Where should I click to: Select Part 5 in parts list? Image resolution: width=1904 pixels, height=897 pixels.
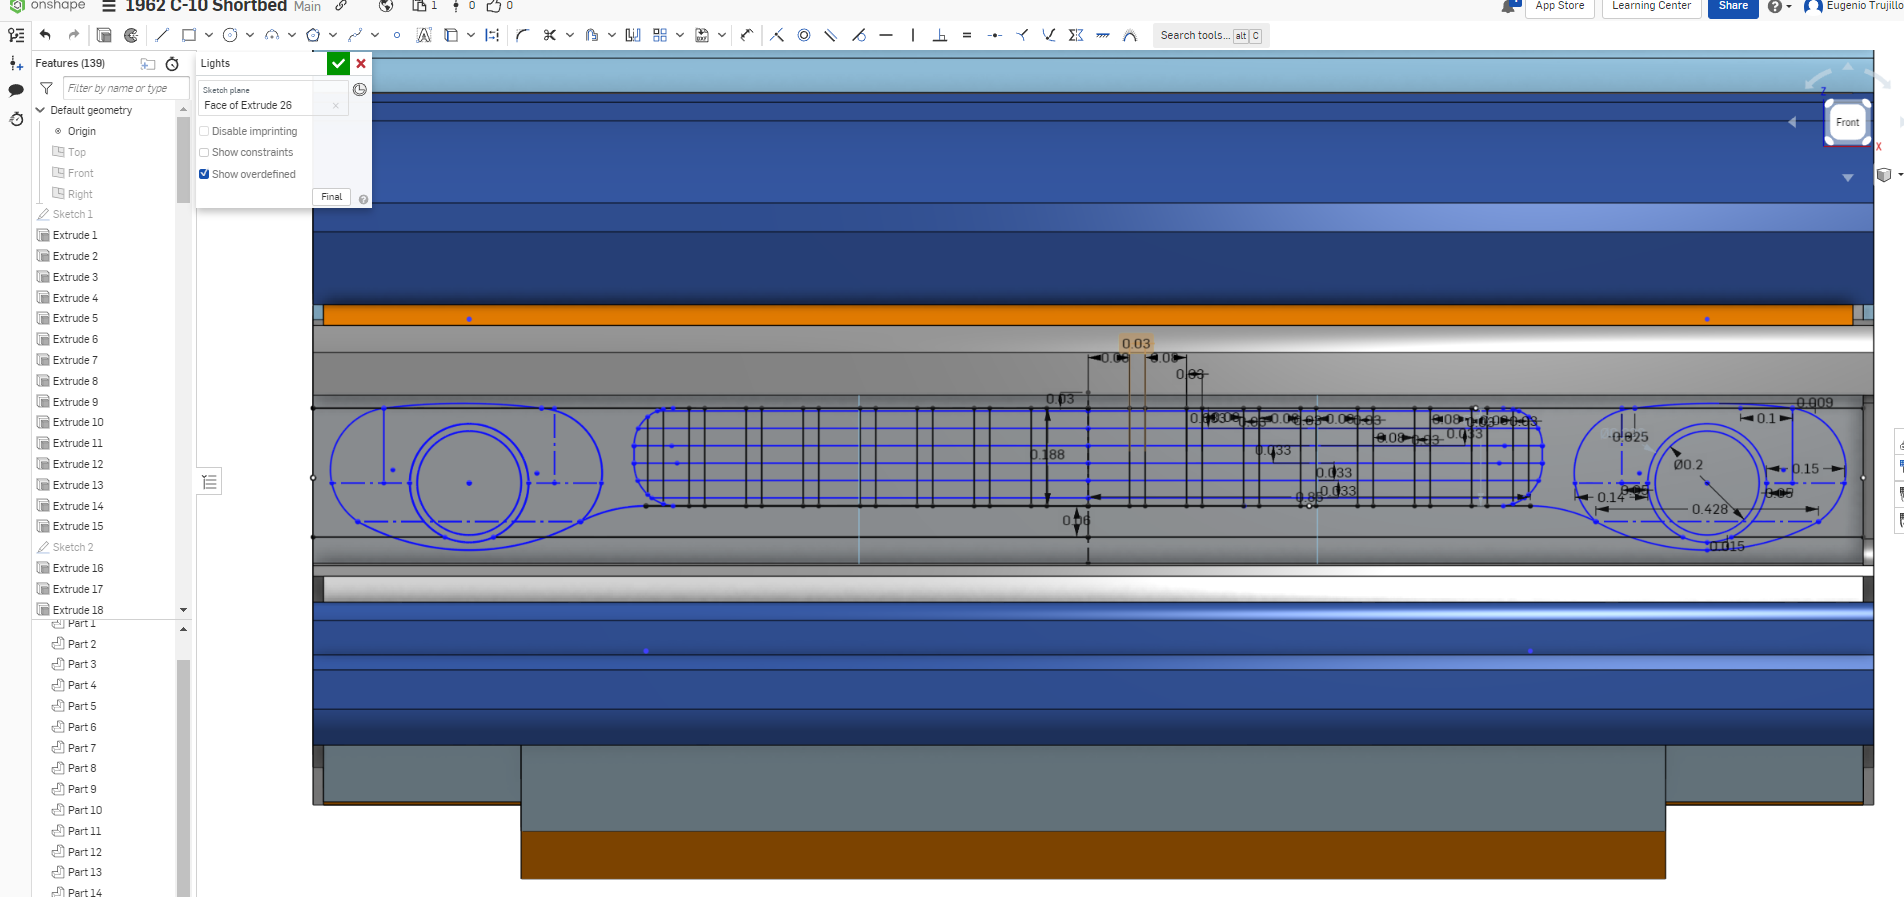(x=82, y=706)
